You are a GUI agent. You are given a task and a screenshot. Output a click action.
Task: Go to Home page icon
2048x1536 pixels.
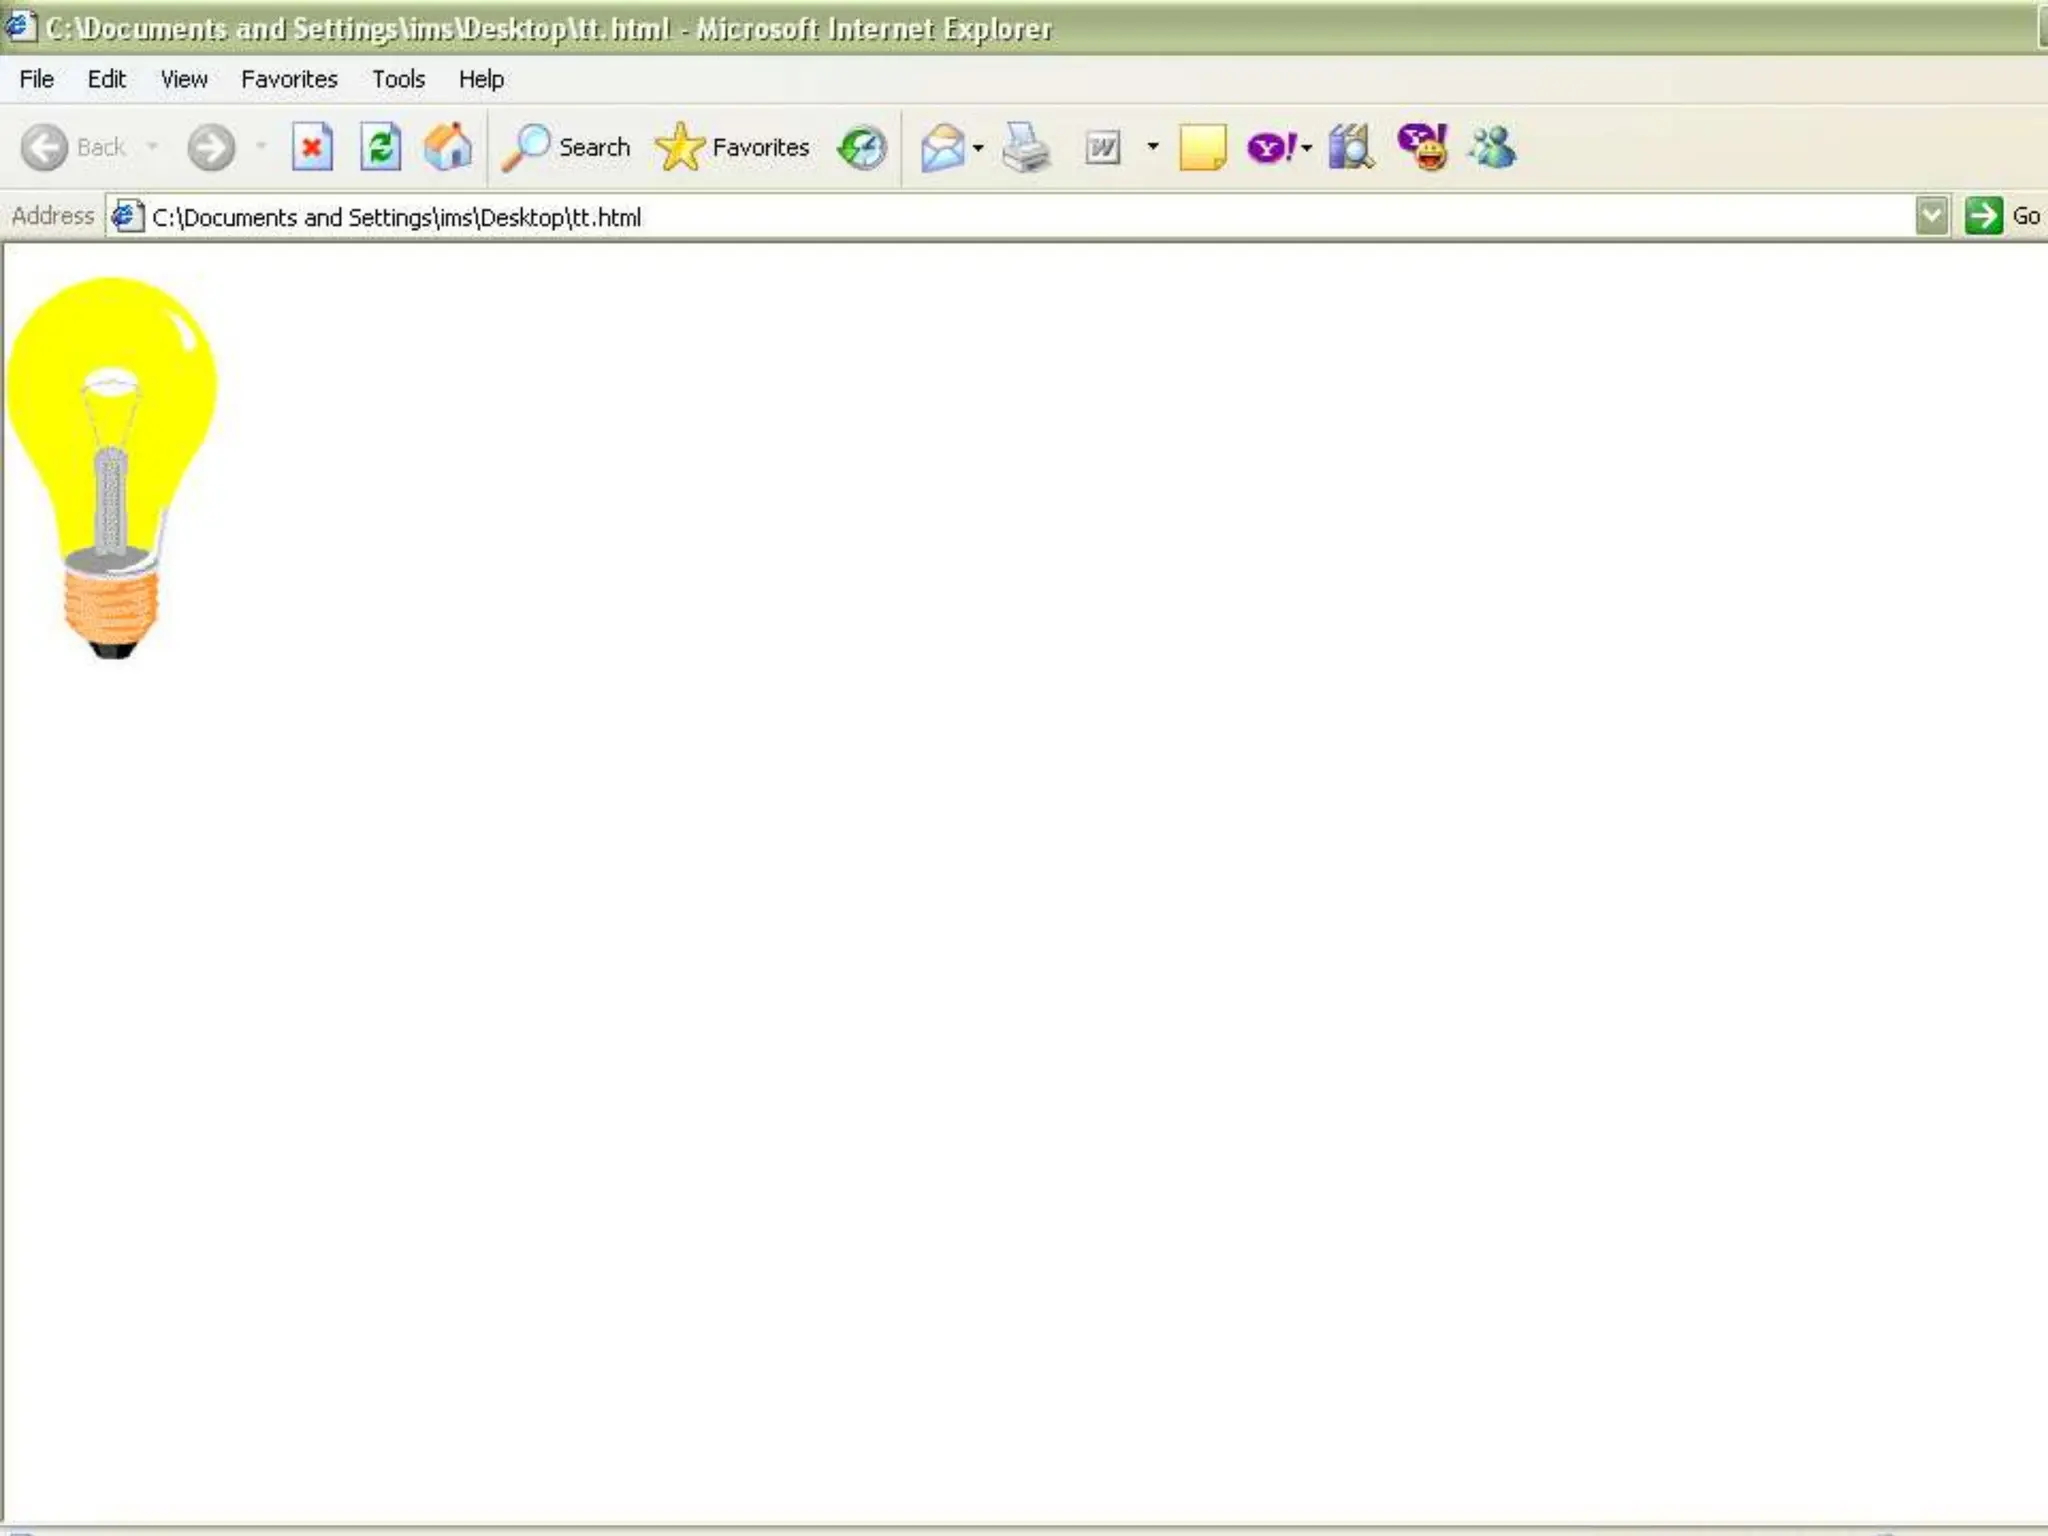448,148
